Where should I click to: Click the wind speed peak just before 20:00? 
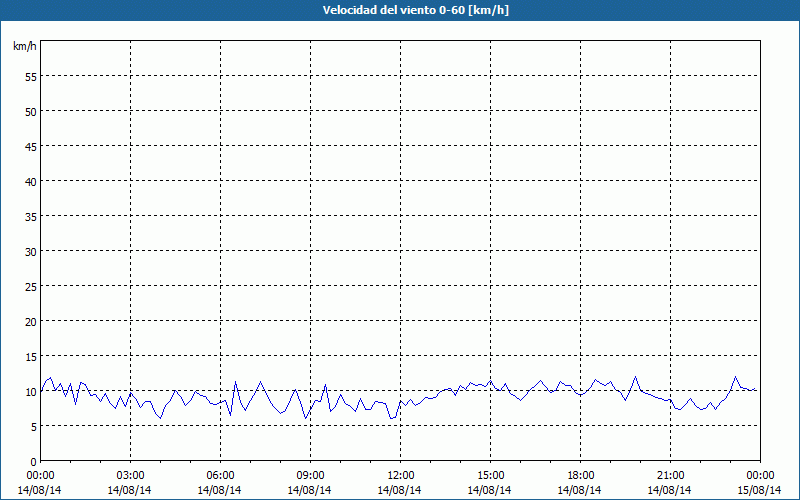coord(635,377)
